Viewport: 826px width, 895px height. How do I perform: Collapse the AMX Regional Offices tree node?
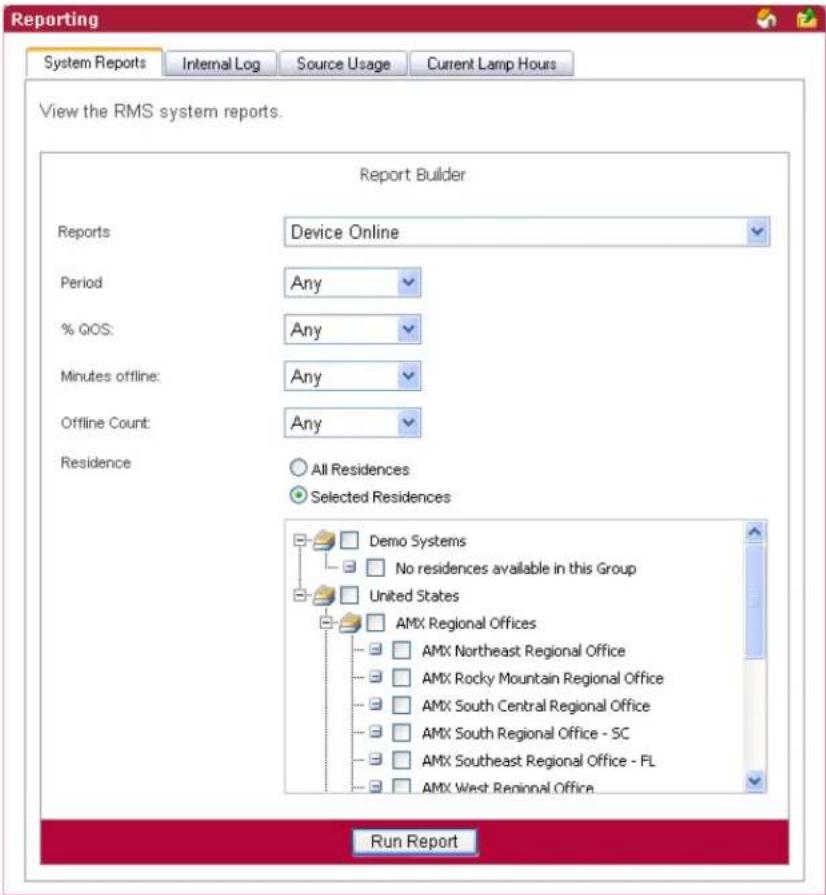(326, 622)
